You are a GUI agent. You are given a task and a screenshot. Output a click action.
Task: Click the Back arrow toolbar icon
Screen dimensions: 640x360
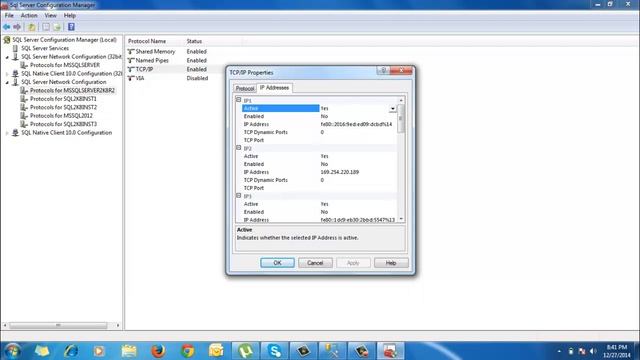tap(7, 27)
